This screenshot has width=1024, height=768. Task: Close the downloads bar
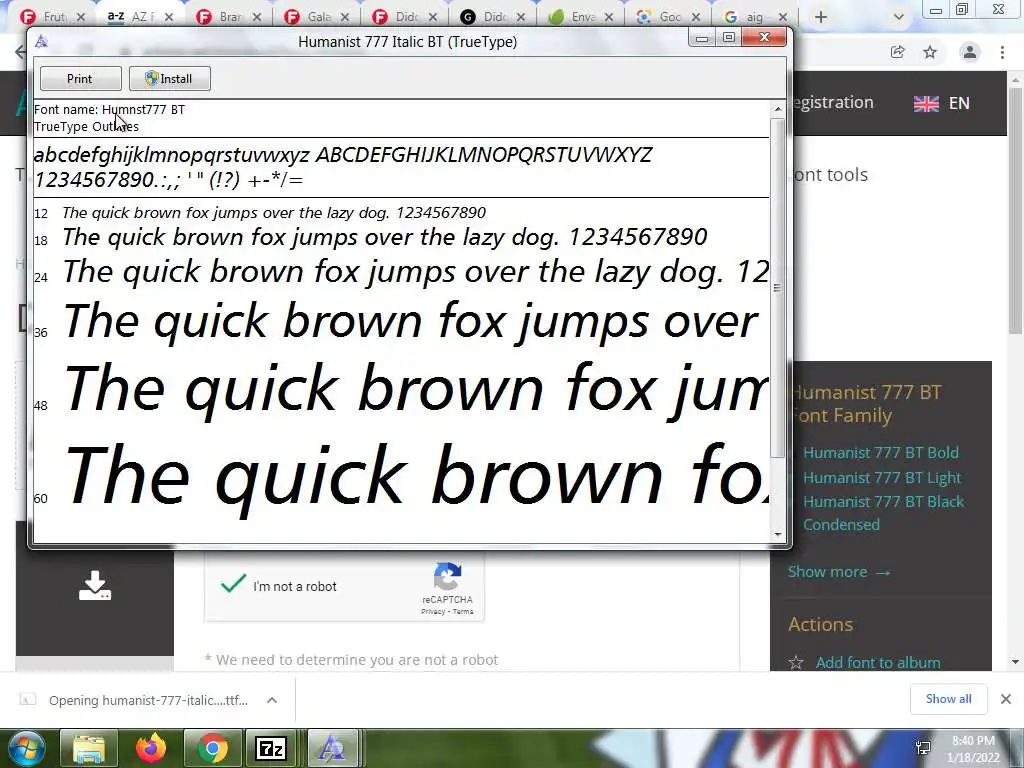click(1006, 699)
